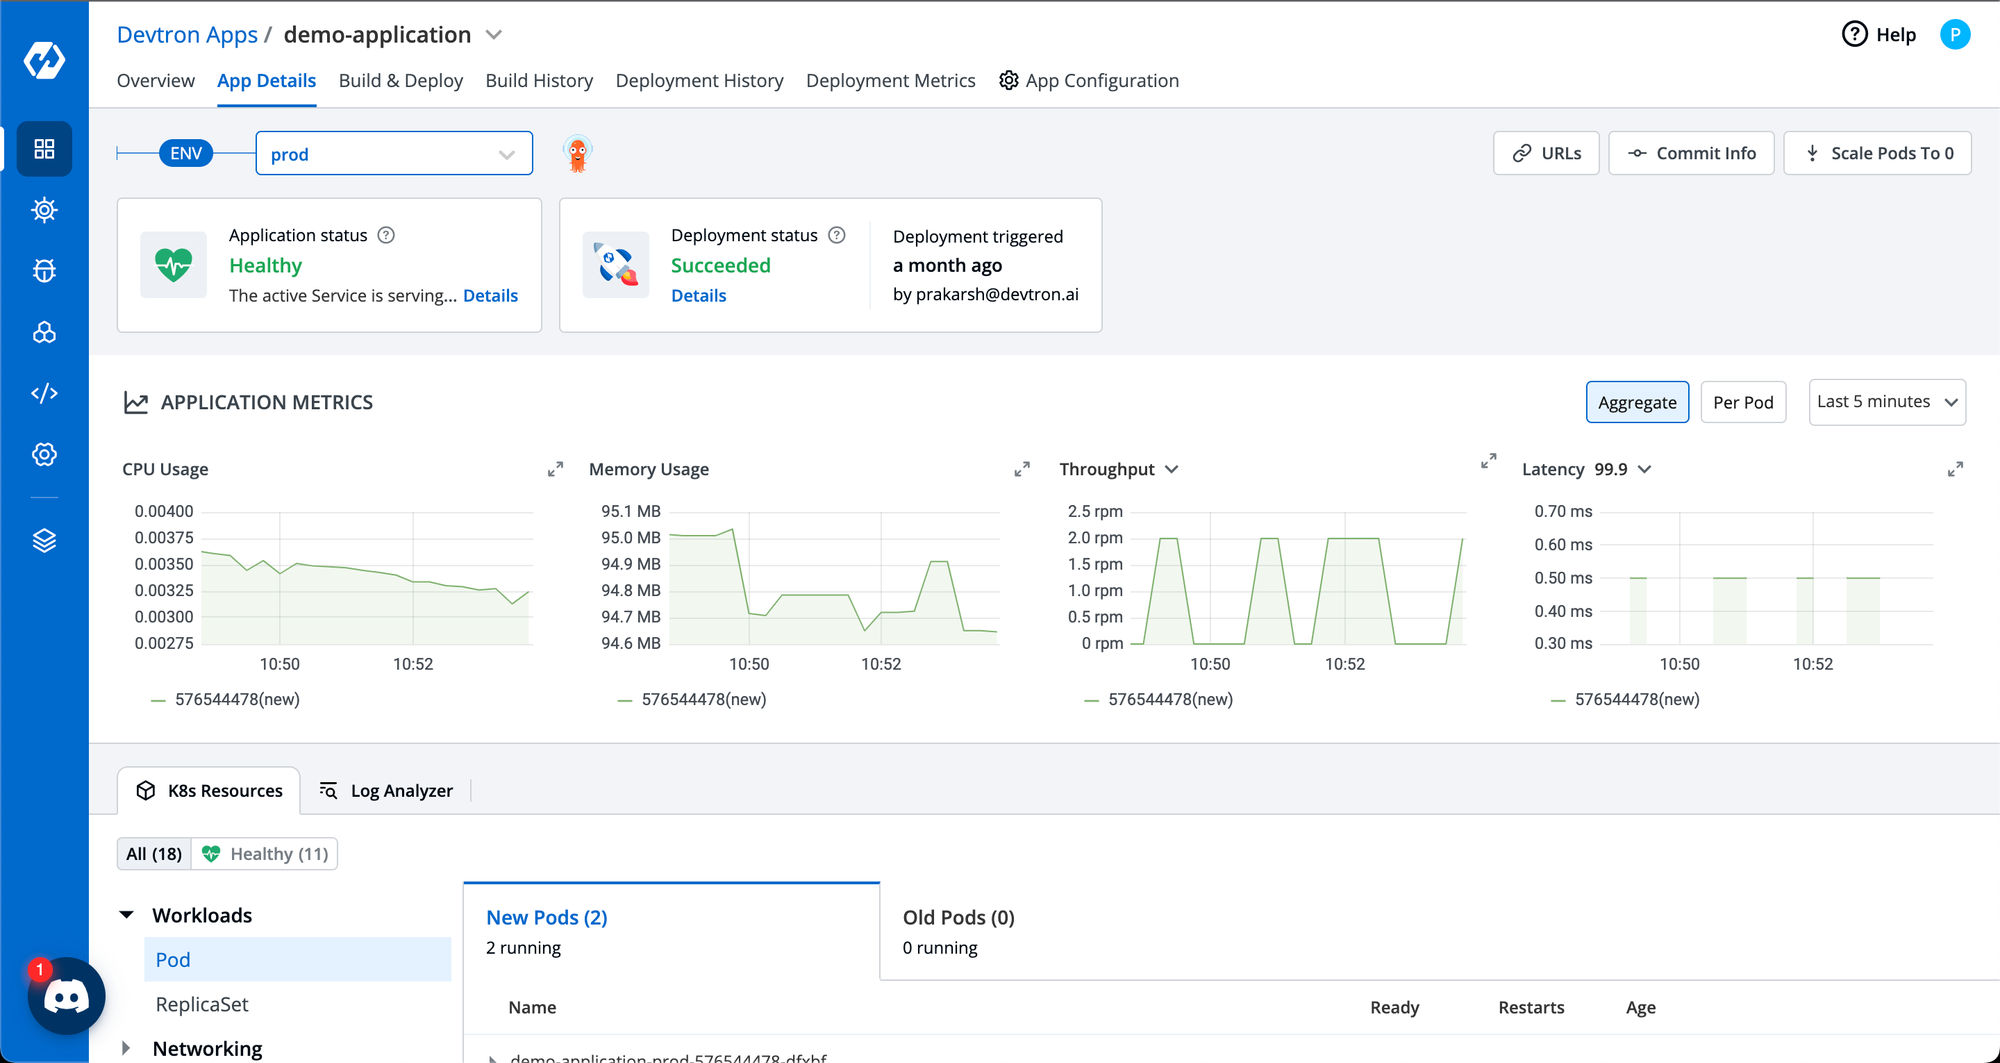The image size is (2000, 1063).
Task: Switch to Per Pod metrics view
Action: click(x=1743, y=402)
